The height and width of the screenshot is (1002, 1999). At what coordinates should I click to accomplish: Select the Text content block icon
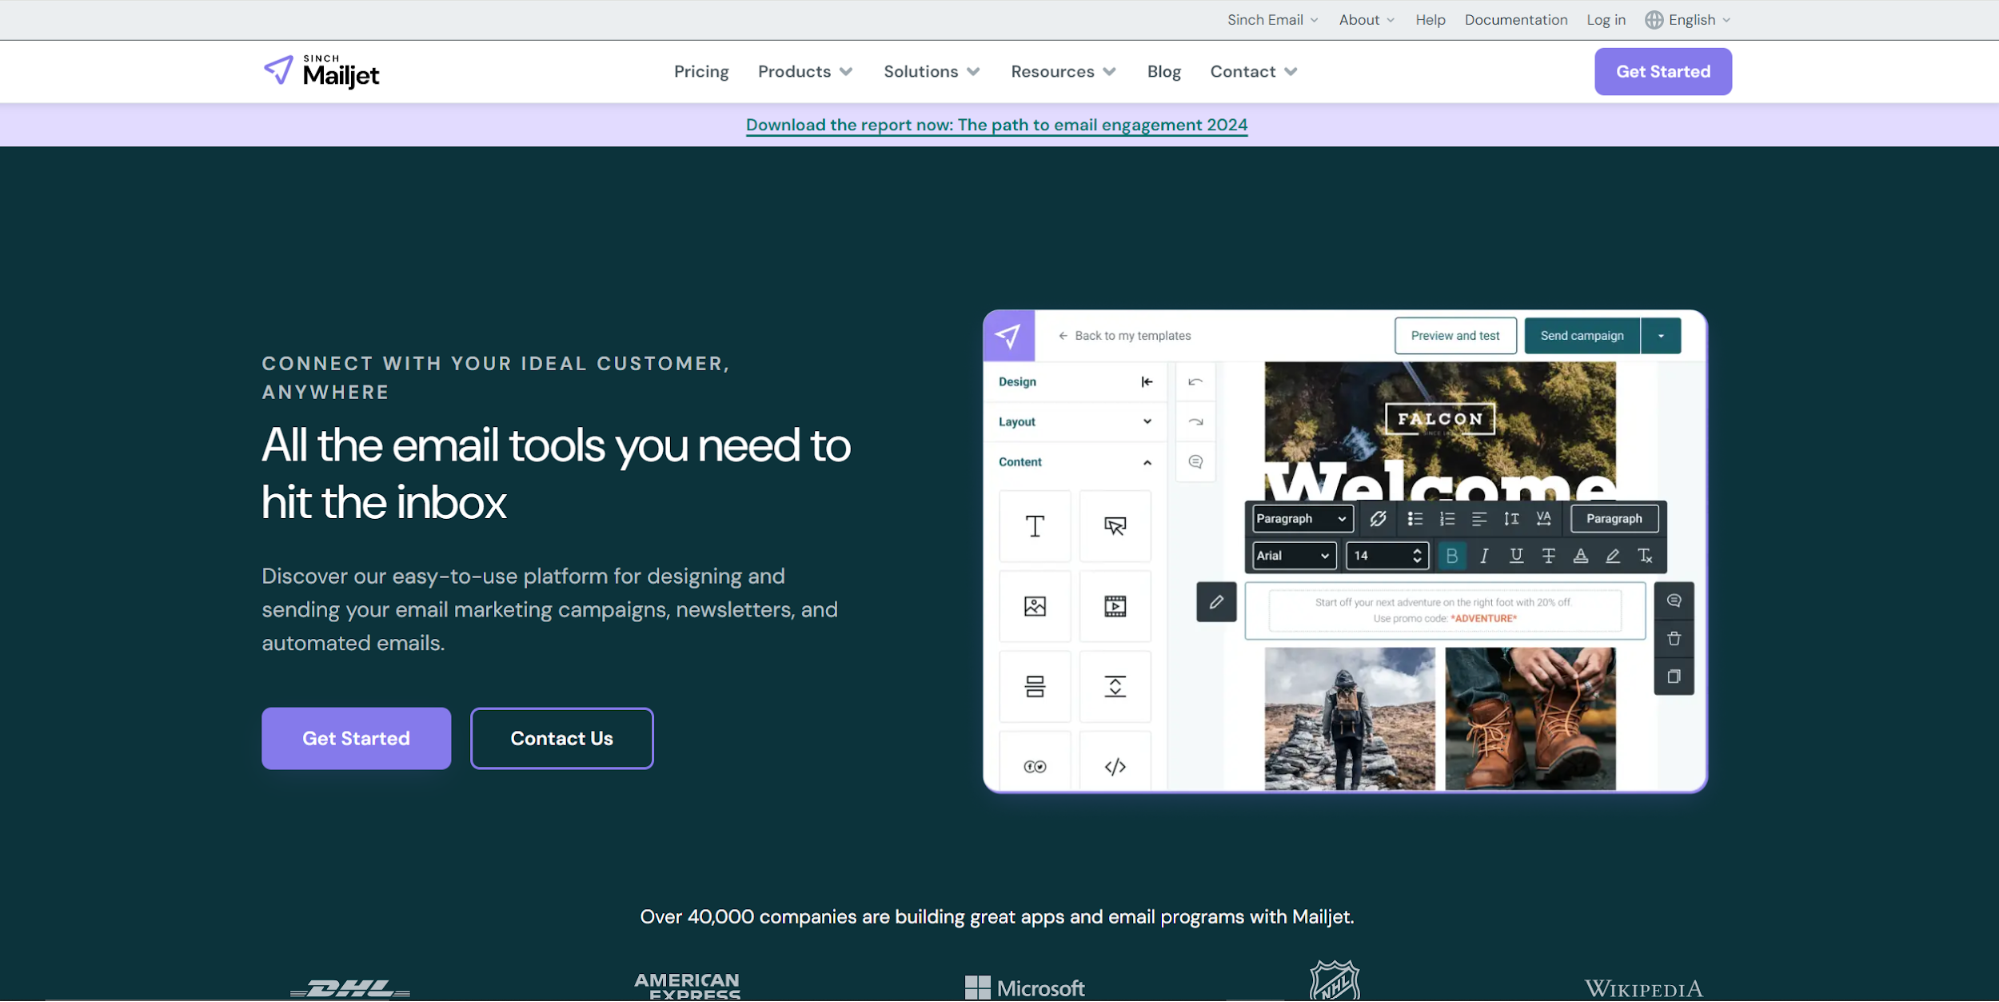point(1035,526)
